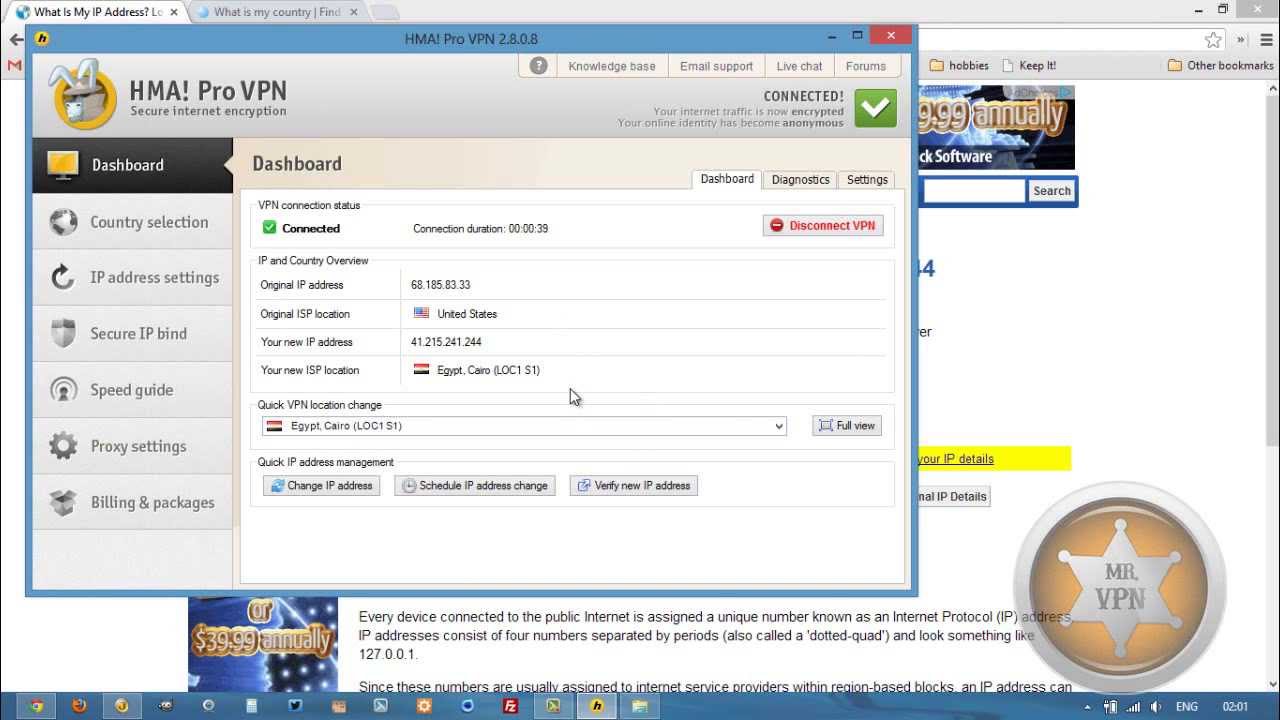Open Chrome from the taskbar
Screen dimensions: 1280x720
click(37, 705)
